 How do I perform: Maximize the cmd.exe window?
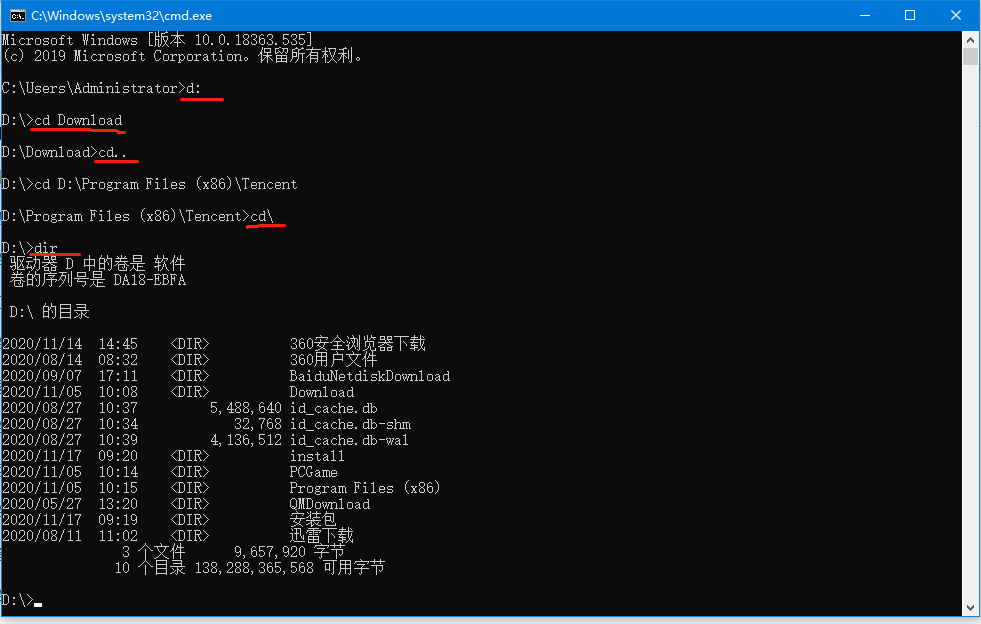click(x=910, y=15)
